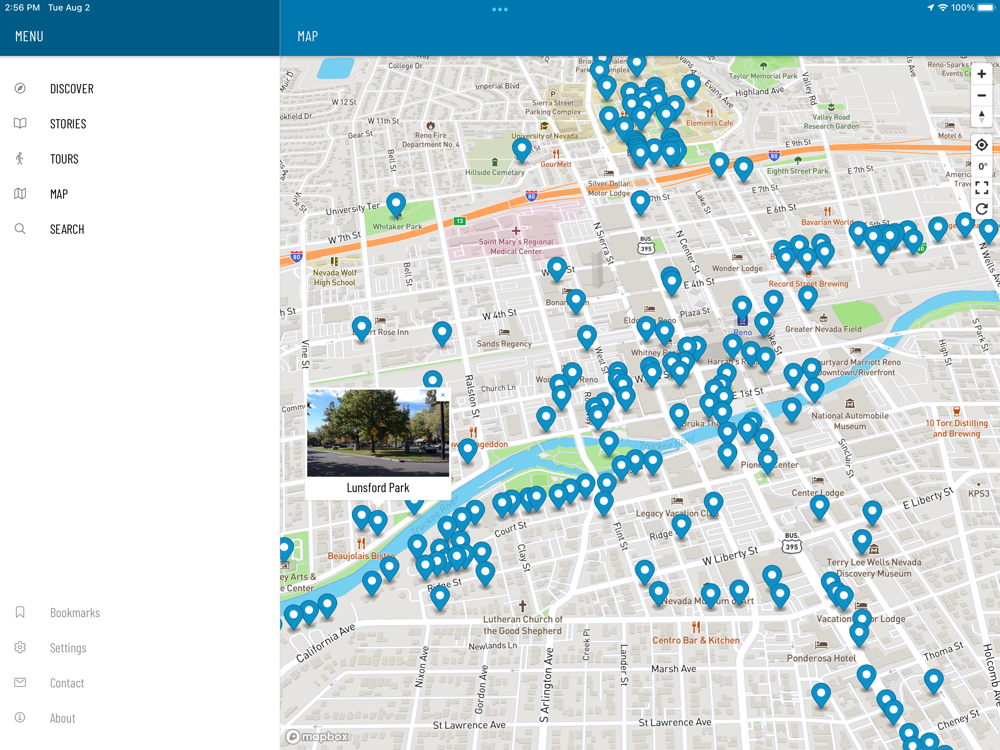Screen dimensions: 1000x750
Task: Select the marker at National Automobile Museum
Action: [791, 409]
